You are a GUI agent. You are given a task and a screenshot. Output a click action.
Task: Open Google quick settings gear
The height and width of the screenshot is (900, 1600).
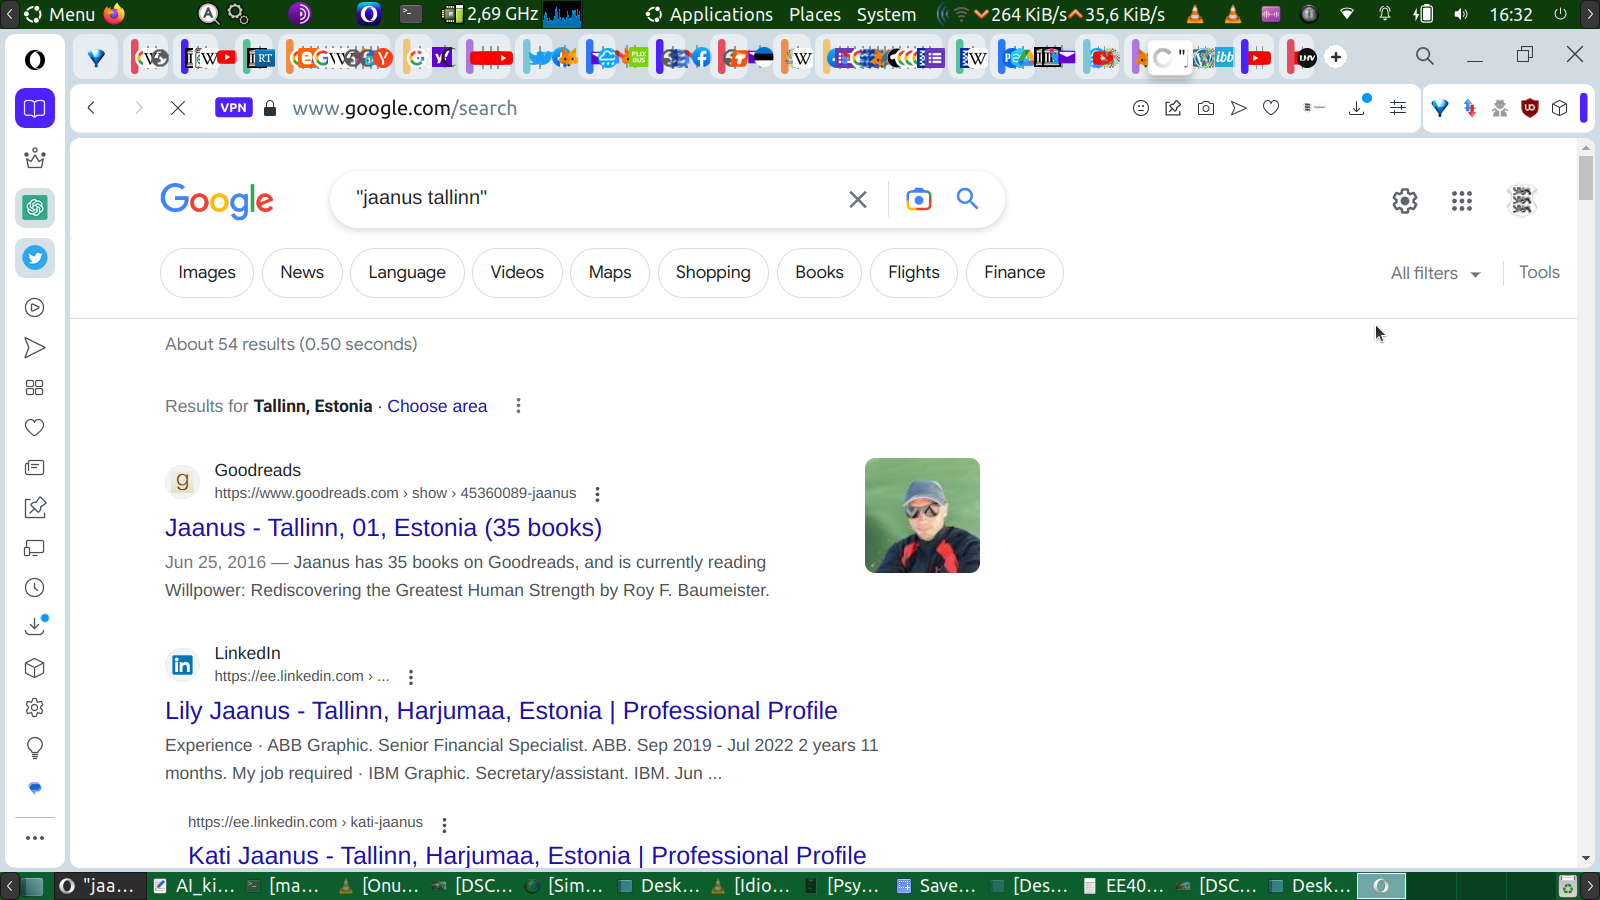point(1405,201)
